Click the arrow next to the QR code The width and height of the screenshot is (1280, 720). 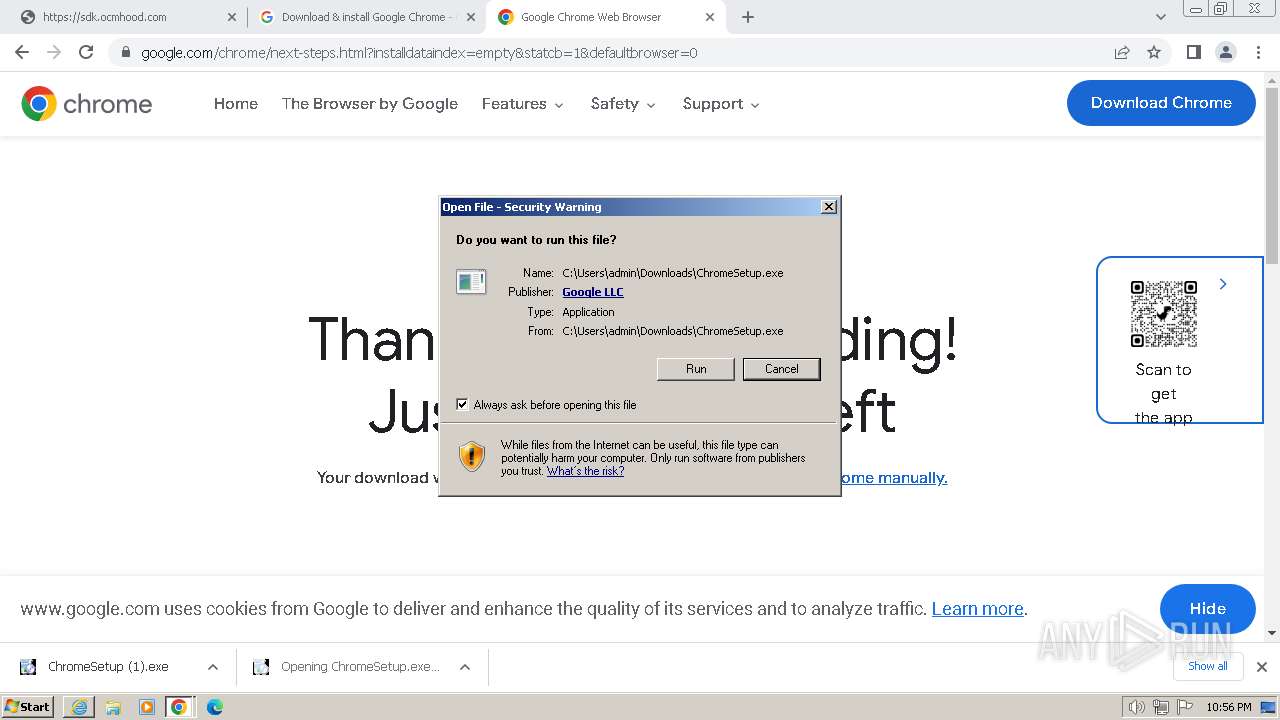click(x=1223, y=285)
